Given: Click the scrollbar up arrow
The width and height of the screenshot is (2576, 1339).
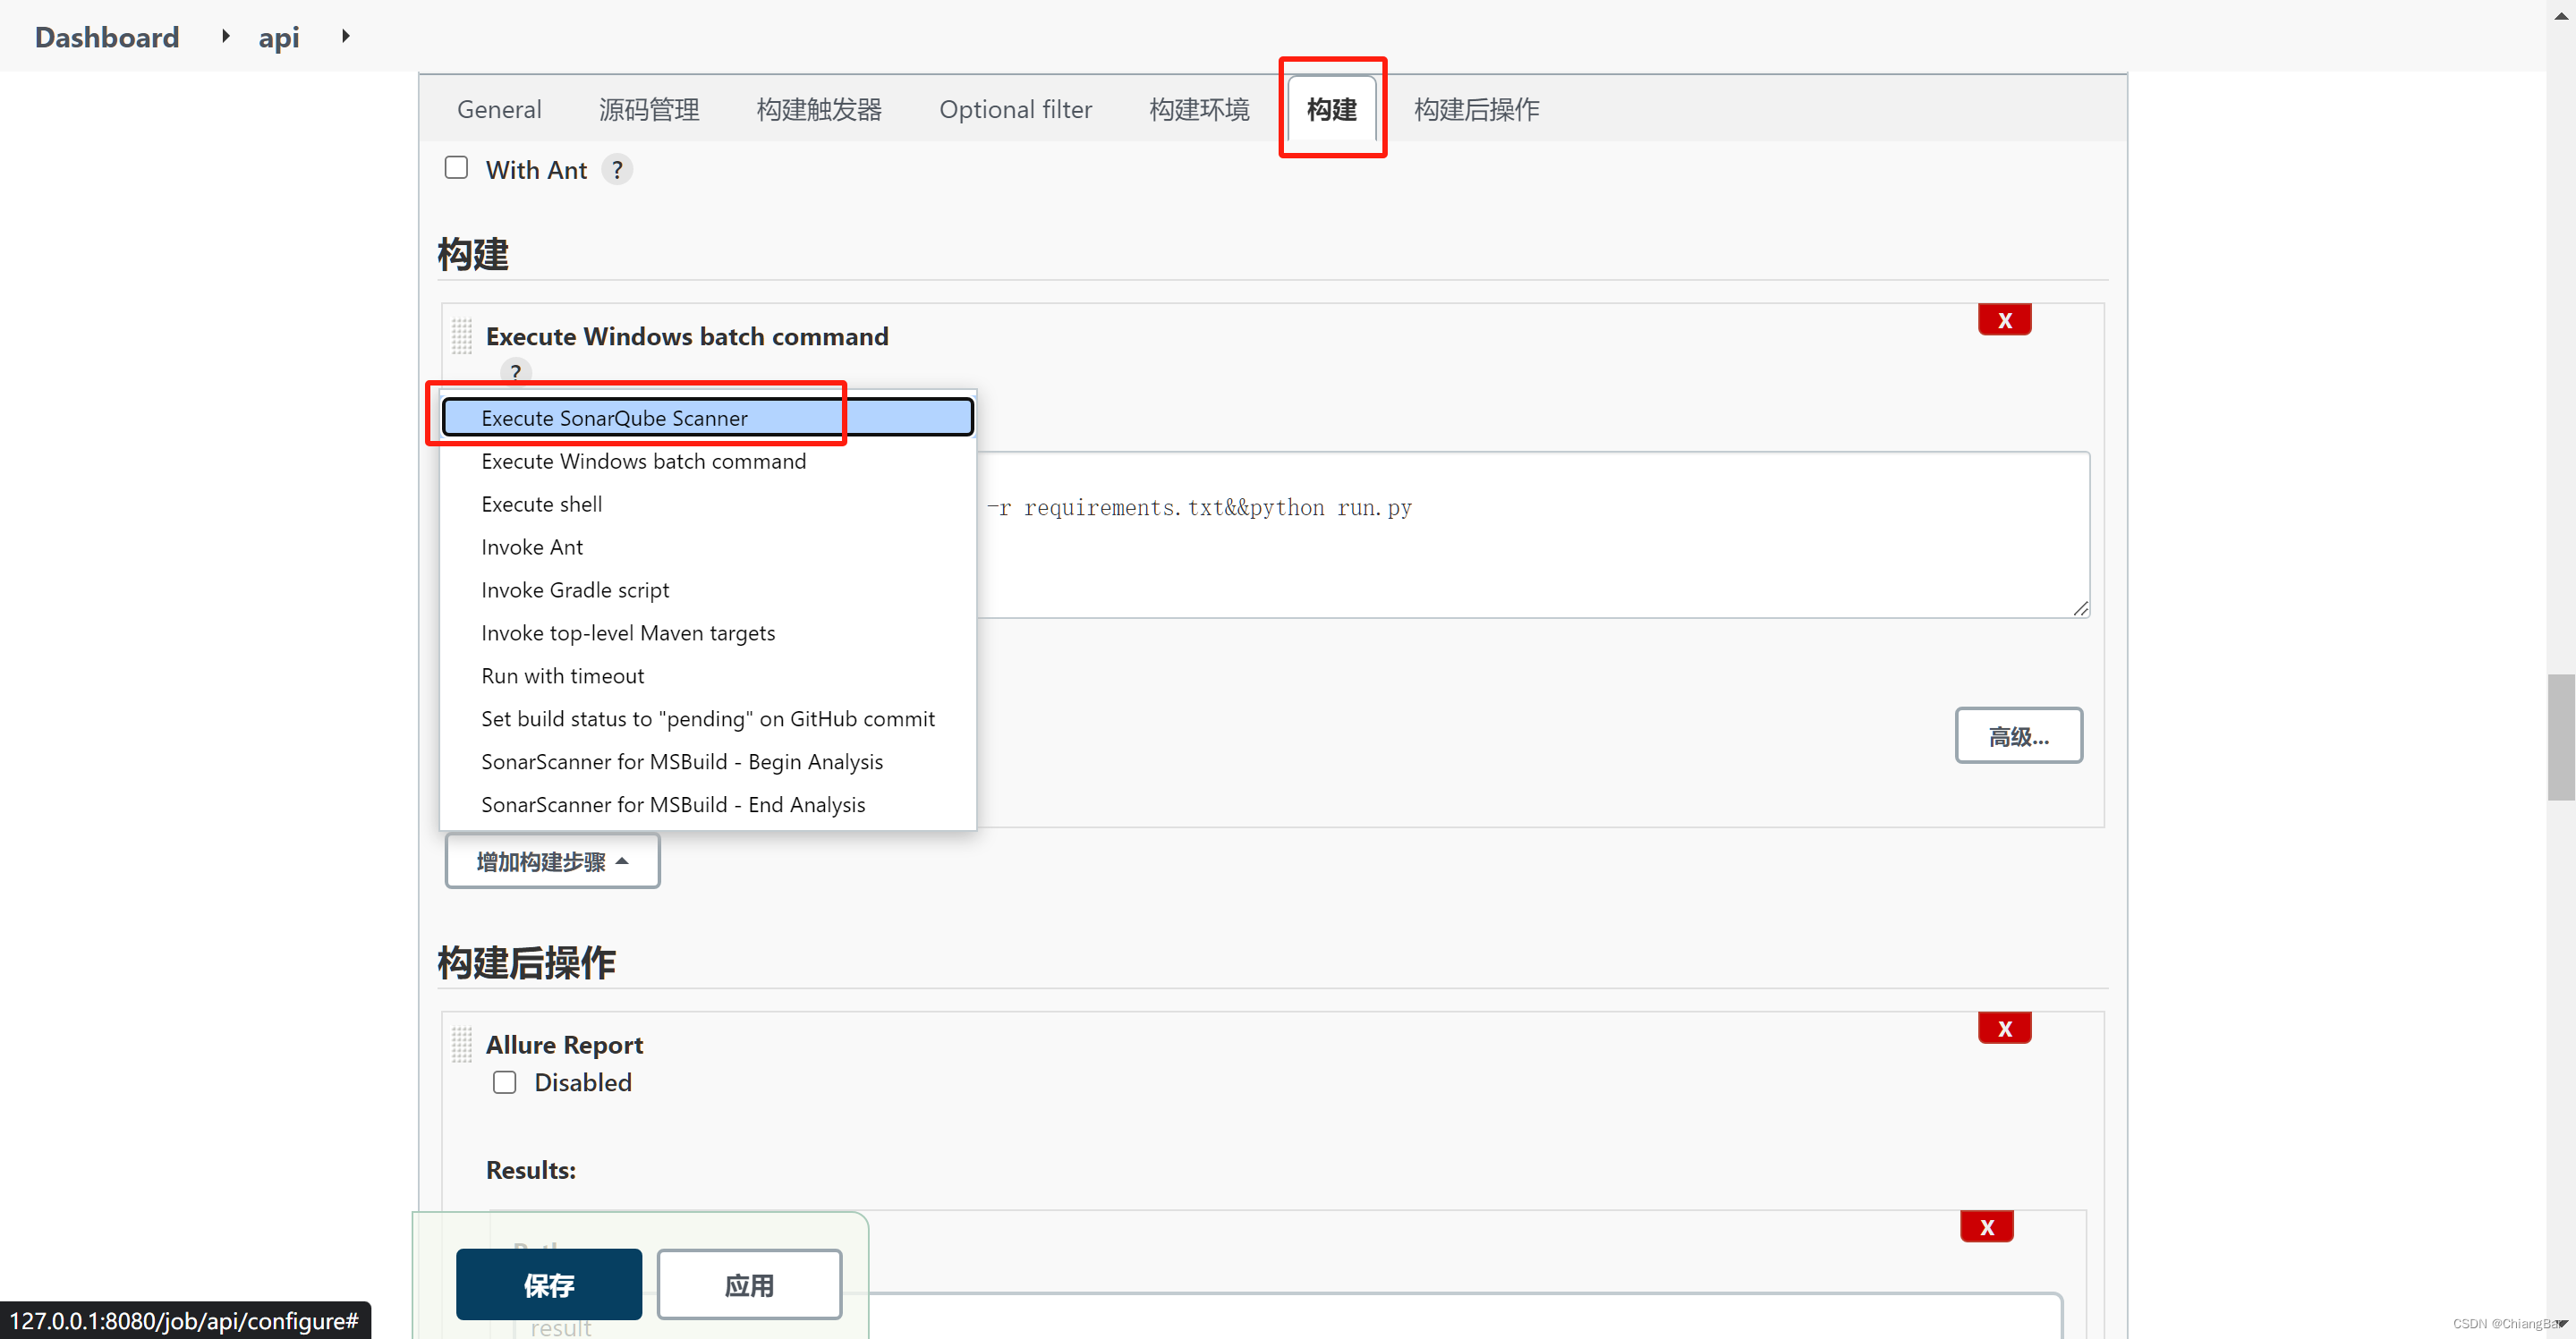Looking at the screenshot, I should [2561, 17].
